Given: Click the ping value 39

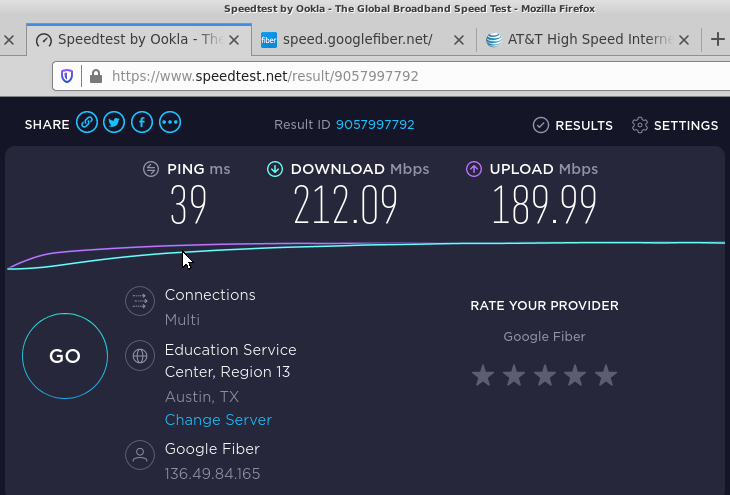Looking at the screenshot, I should tap(188, 205).
